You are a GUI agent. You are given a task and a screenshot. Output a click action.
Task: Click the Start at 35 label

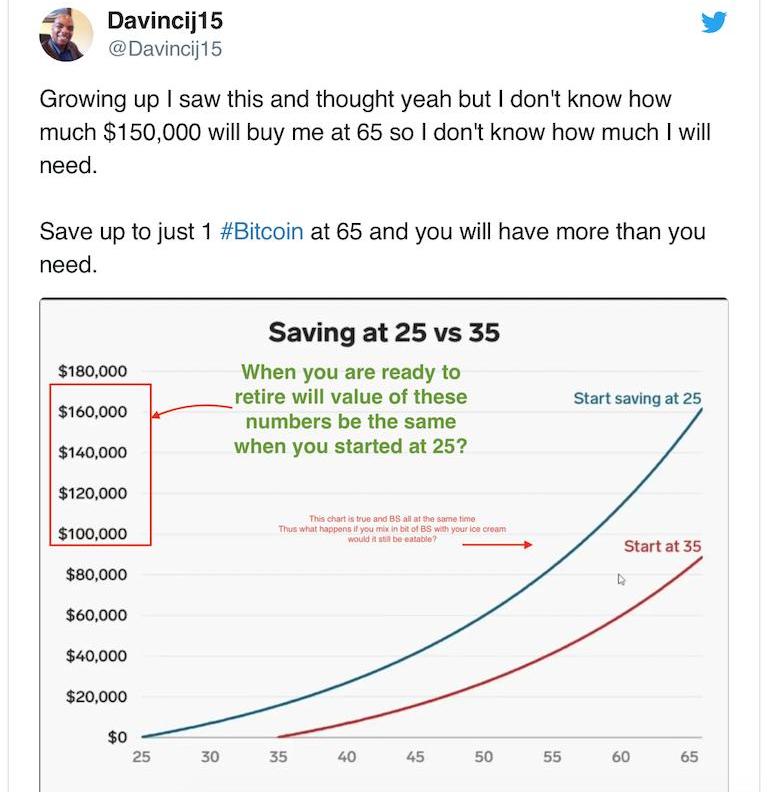coord(662,546)
